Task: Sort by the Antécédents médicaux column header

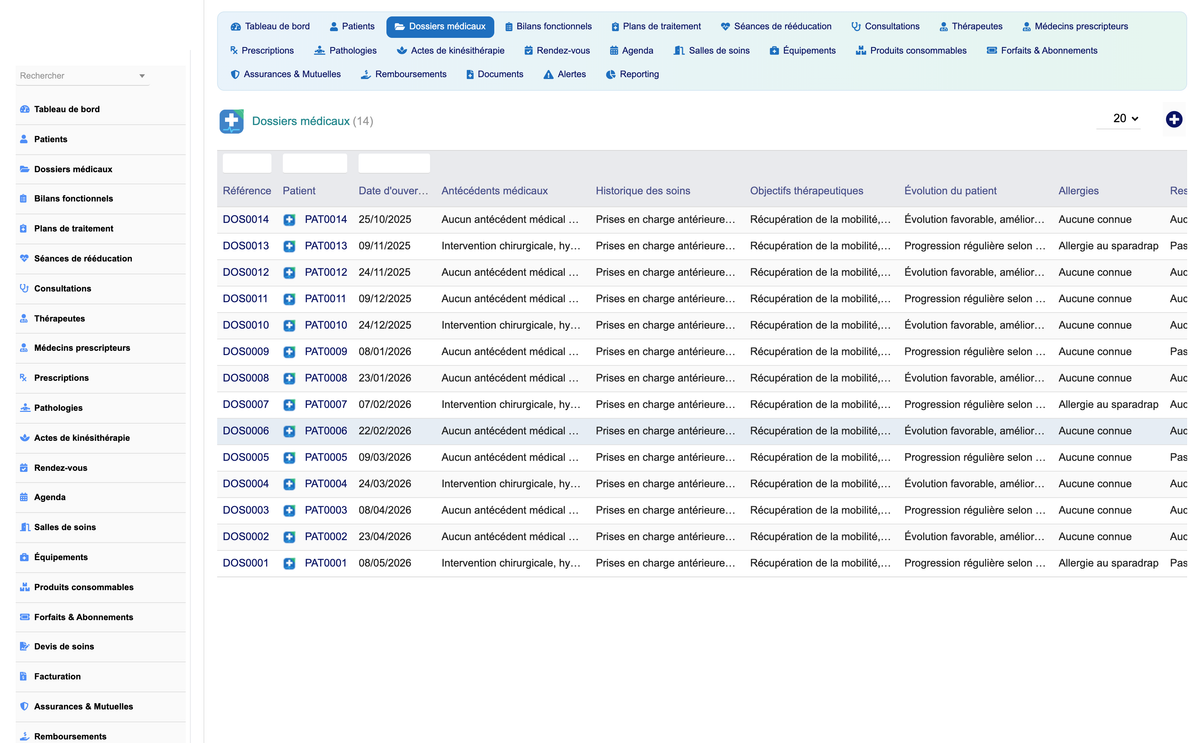Action: click(495, 191)
